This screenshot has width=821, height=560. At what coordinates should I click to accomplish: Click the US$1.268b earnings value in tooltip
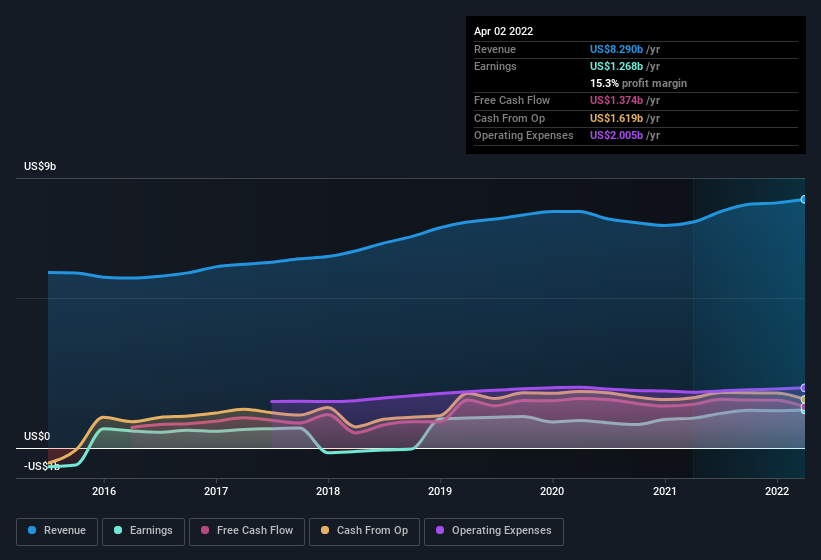(616, 66)
